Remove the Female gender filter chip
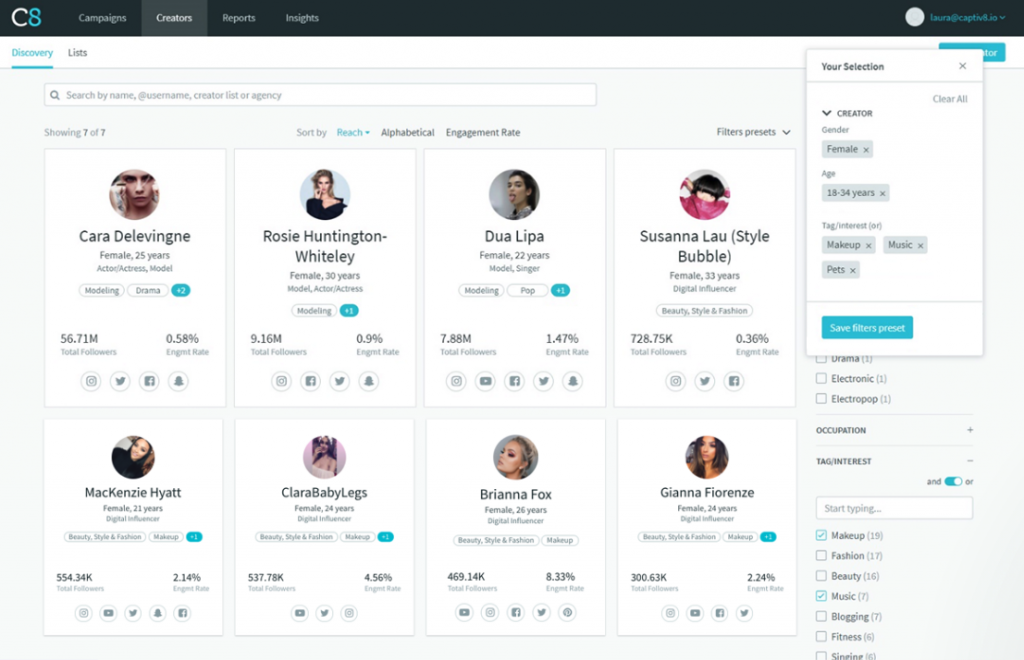The width and height of the screenshot is (1024, 660). (866, 149)
